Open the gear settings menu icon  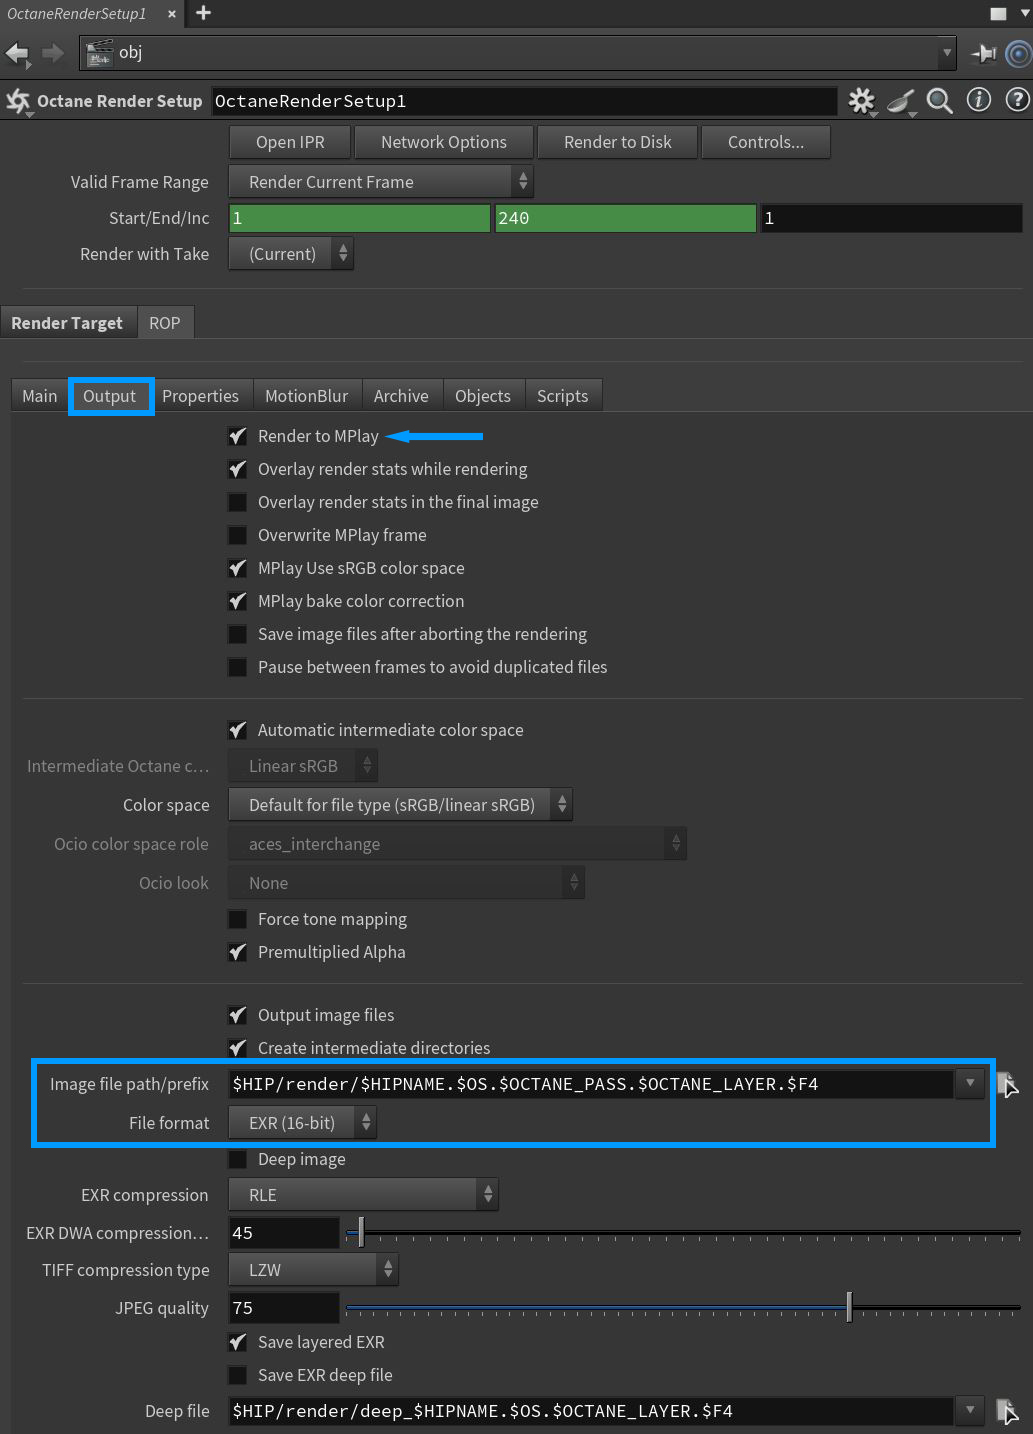(861, 101)
